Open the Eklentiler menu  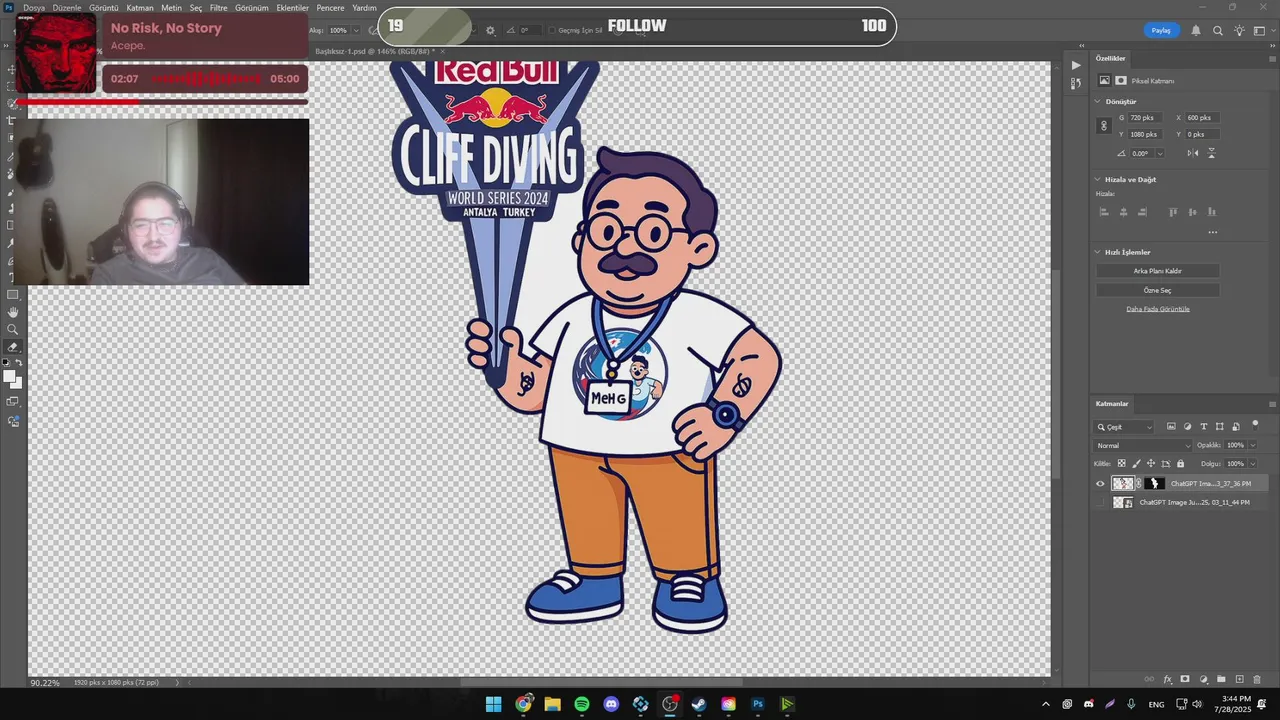[x=292, y=8]
